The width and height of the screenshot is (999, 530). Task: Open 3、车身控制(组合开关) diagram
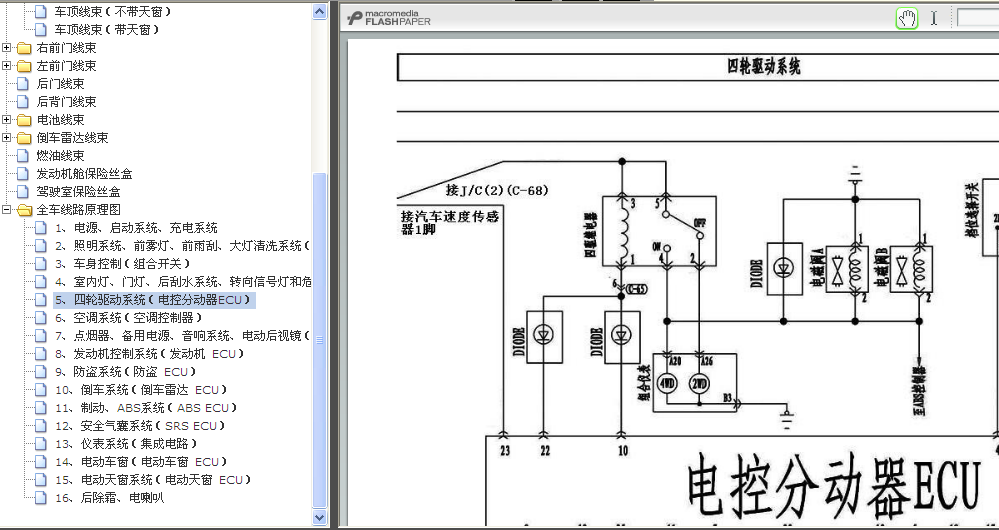point(122,263)
